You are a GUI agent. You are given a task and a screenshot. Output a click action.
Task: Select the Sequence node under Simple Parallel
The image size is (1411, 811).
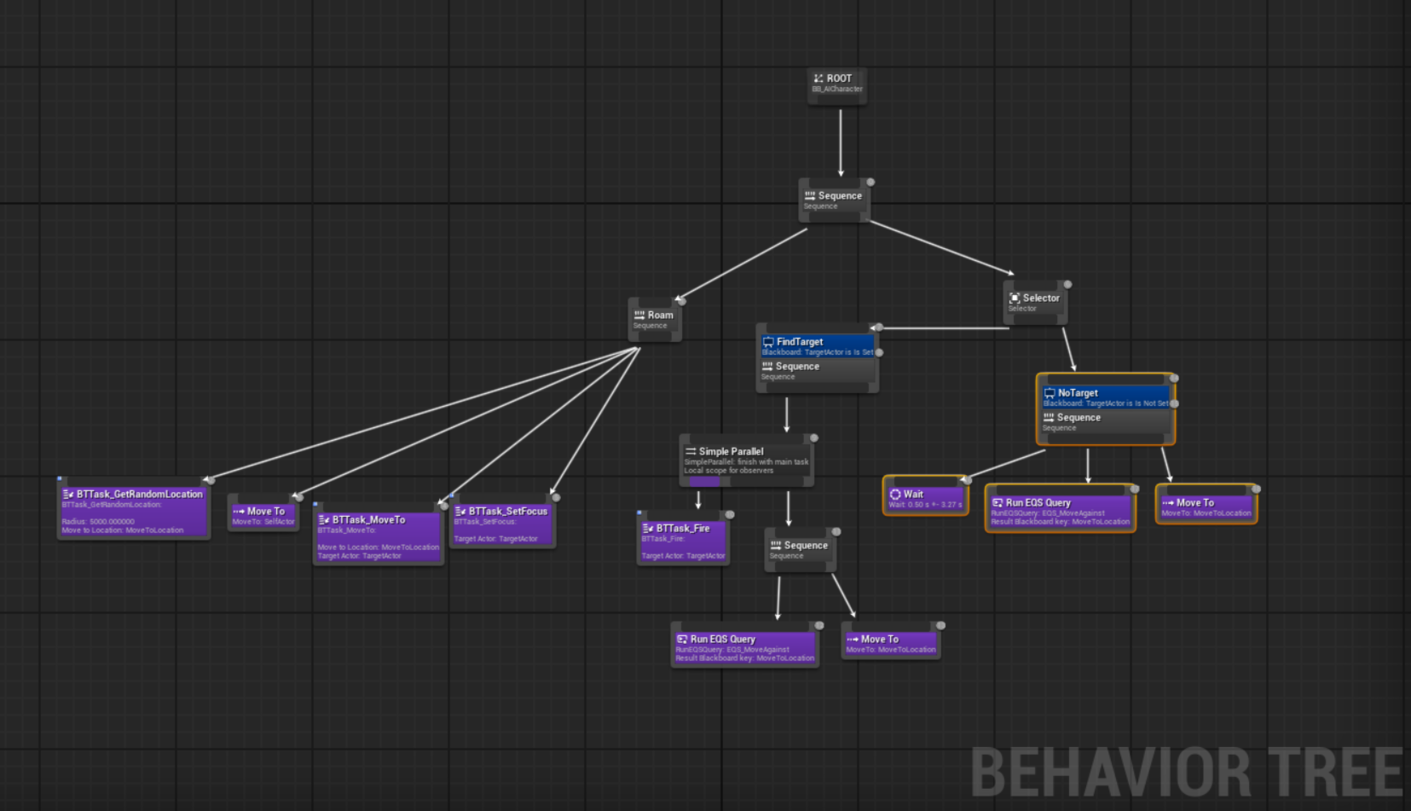(x=799, y=551)
